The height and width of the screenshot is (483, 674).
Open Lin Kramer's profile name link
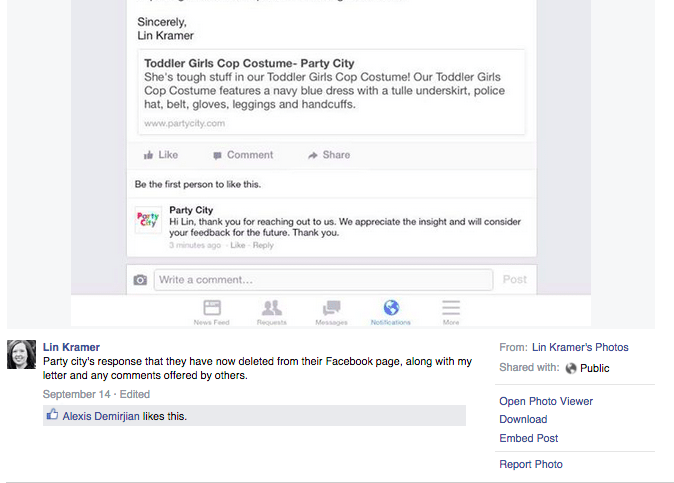(71, 347)
